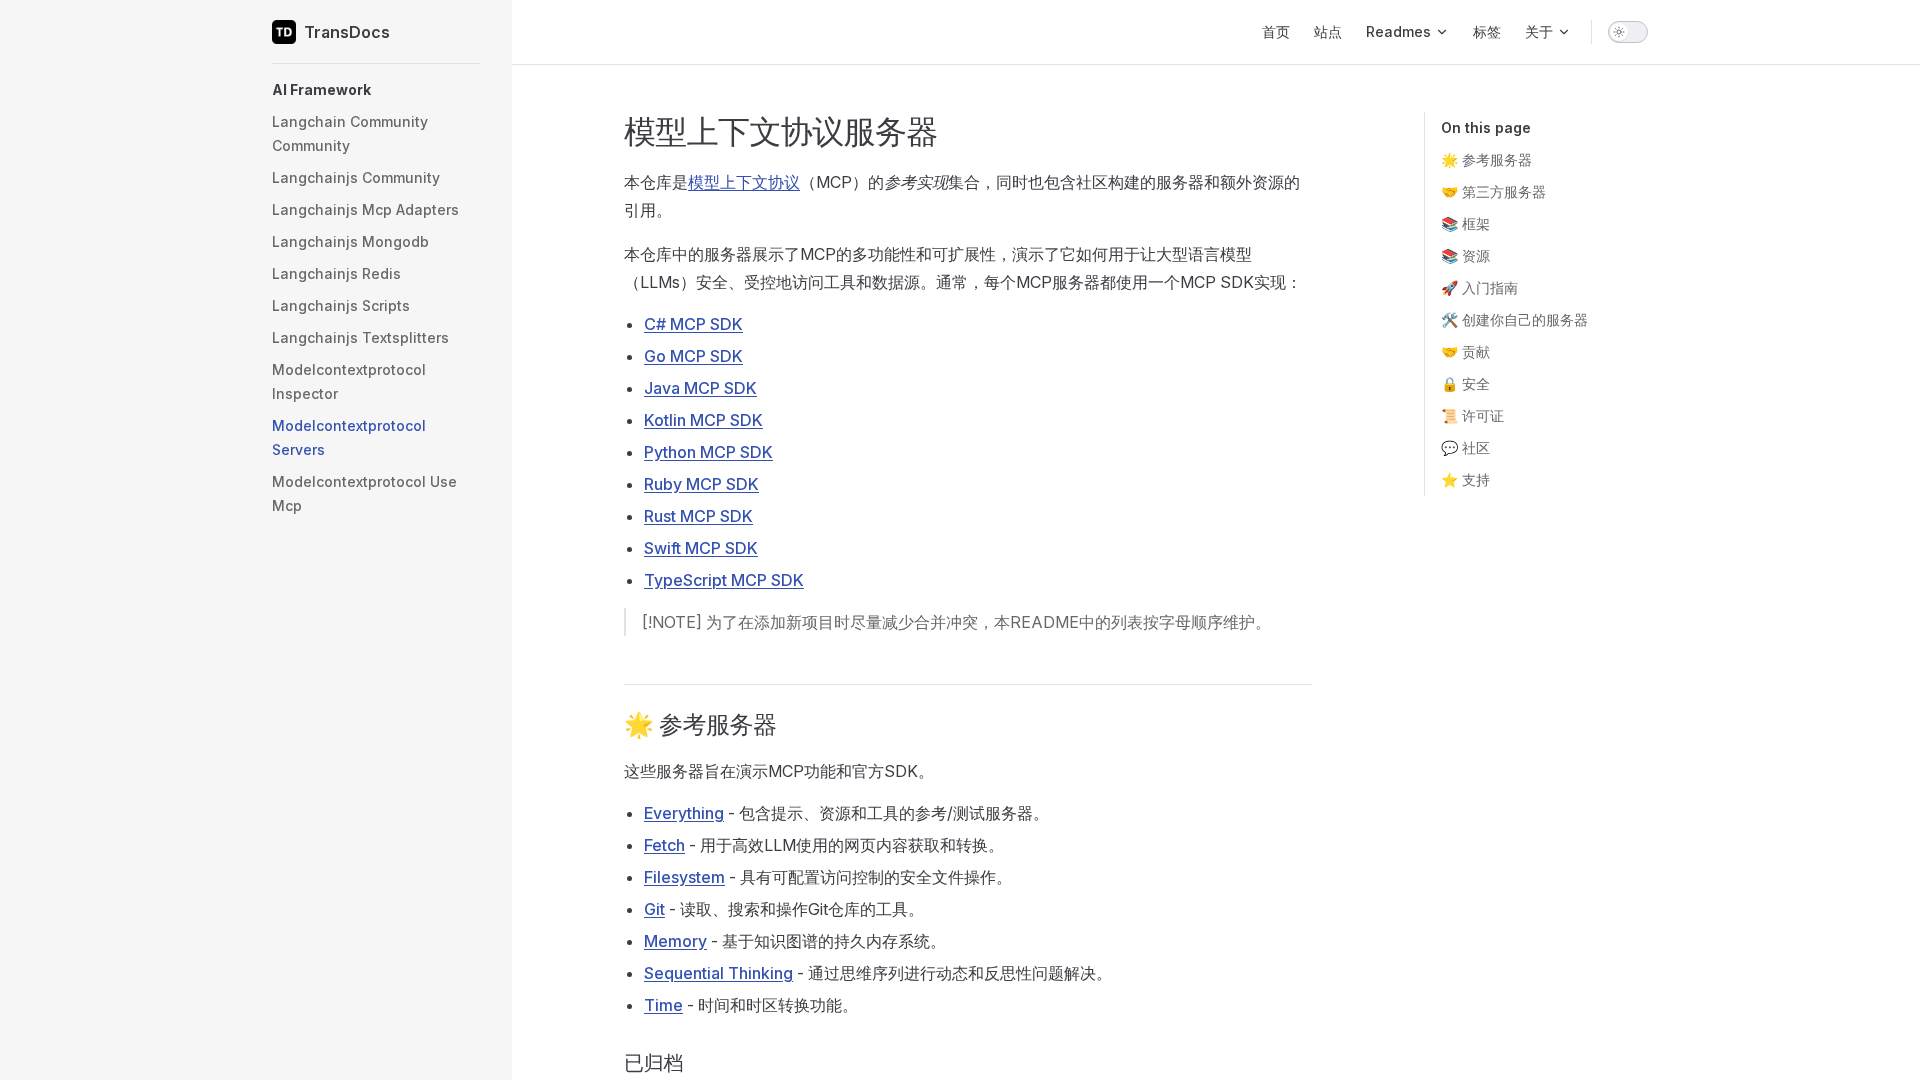
Task: Go to 首页 in top navigation
Action: coord(1276,32)
